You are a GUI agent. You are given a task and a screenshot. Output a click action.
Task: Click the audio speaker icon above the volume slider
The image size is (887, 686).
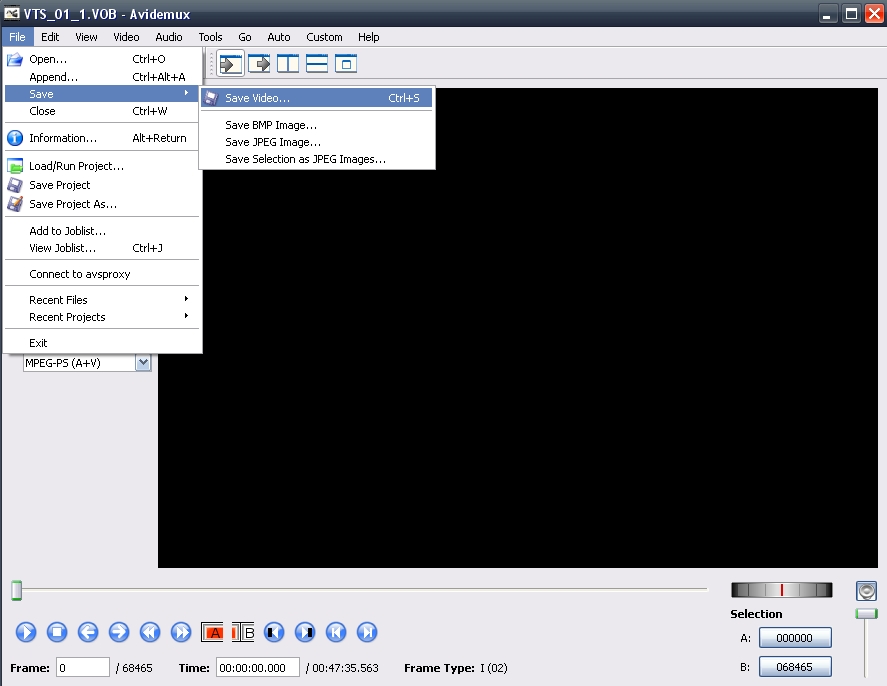pos(866,591)
